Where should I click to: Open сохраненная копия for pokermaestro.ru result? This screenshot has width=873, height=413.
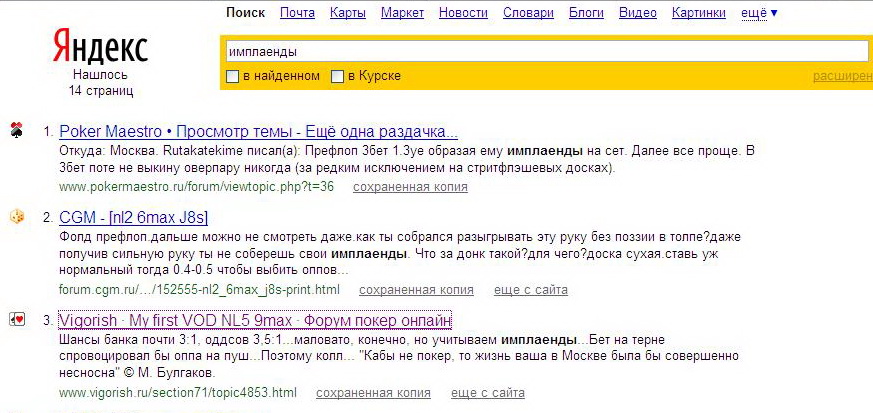coord(410,187)
